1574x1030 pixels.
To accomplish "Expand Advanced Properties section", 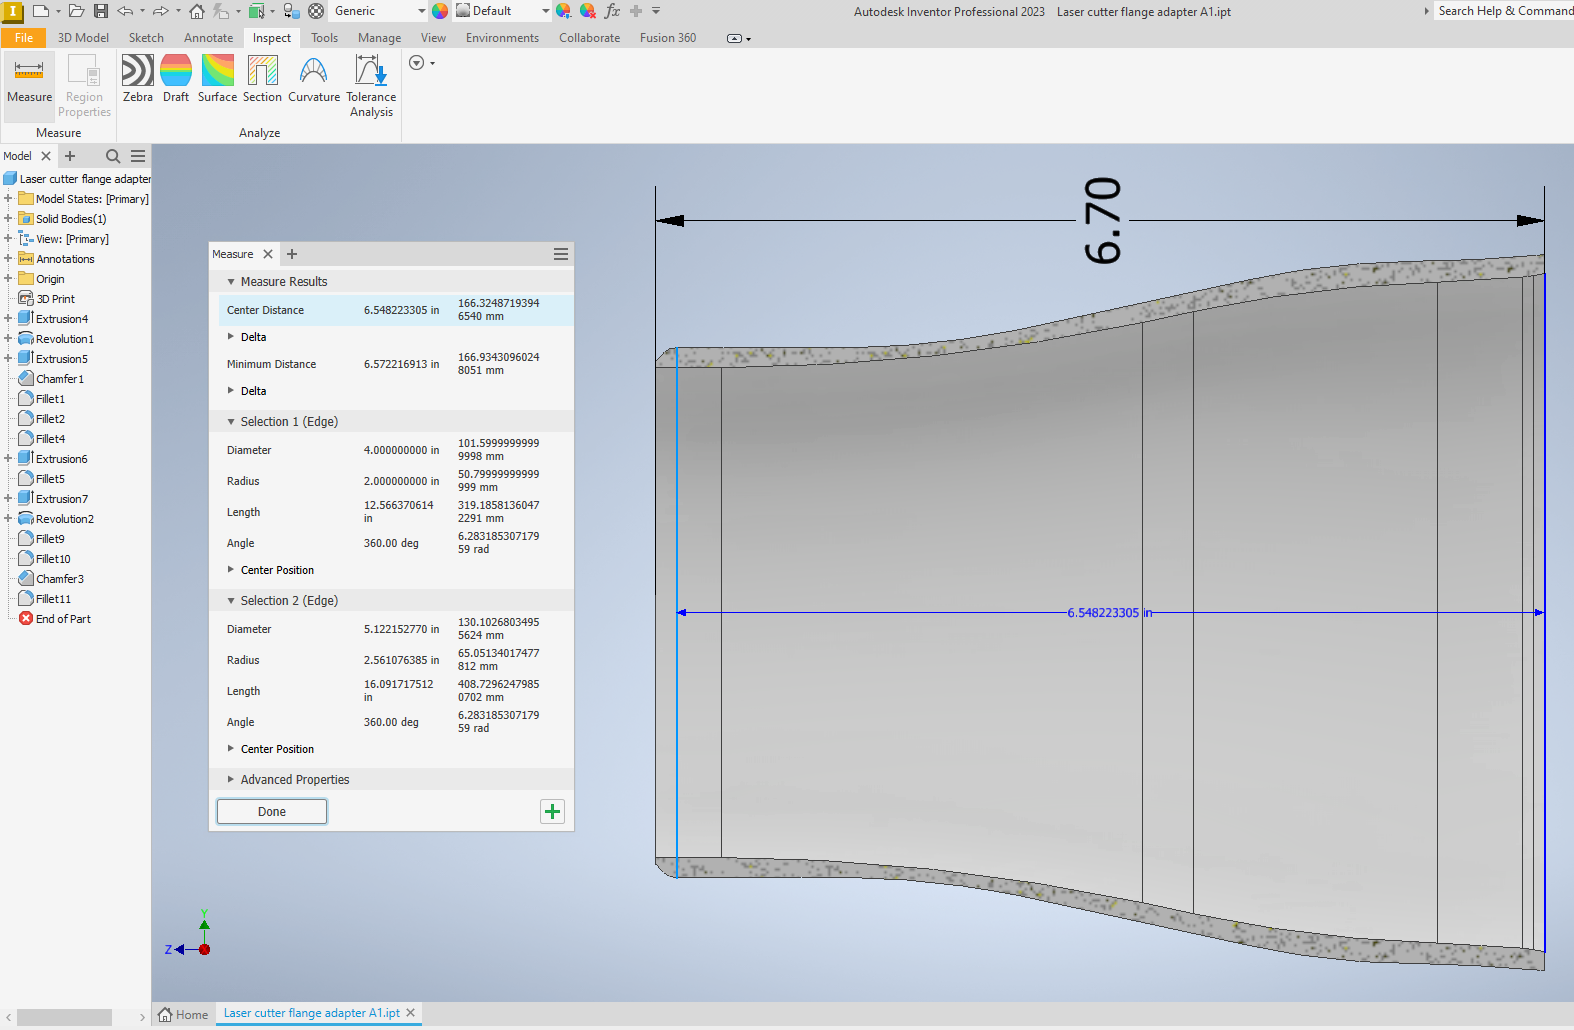I will click(x=231, y=780).
